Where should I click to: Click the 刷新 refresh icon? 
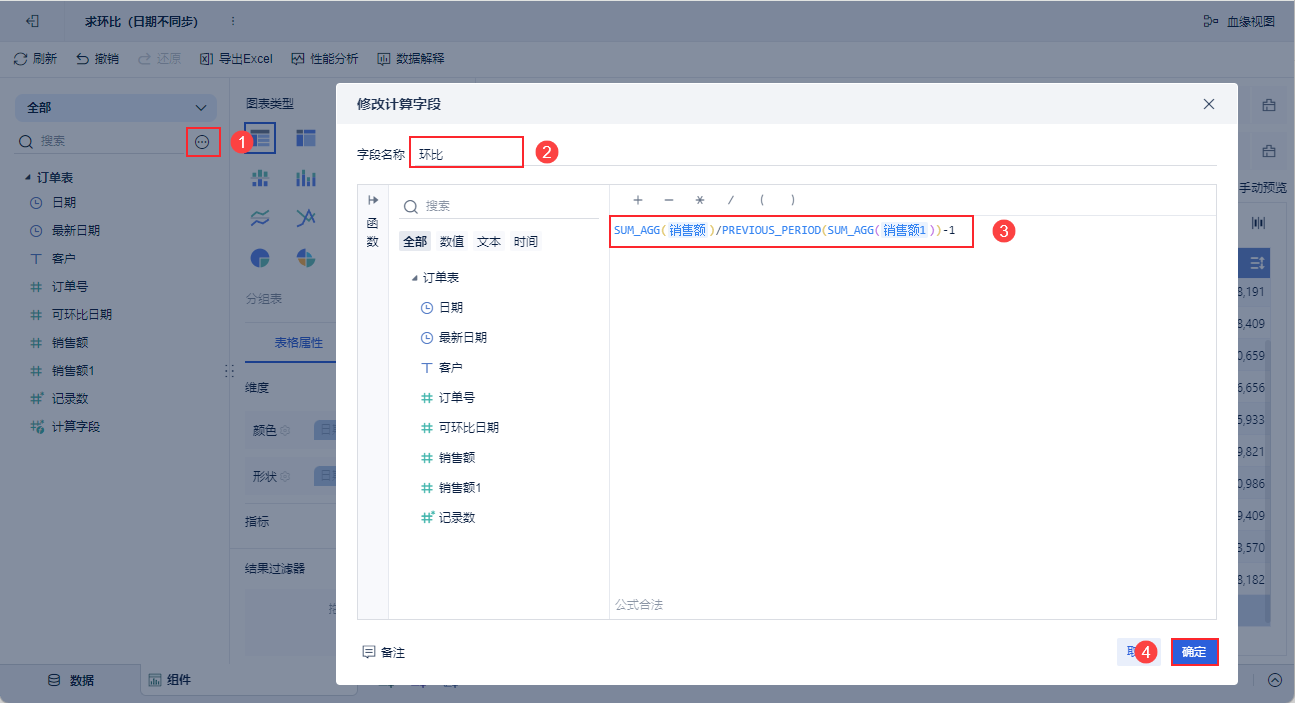[20, 59]
